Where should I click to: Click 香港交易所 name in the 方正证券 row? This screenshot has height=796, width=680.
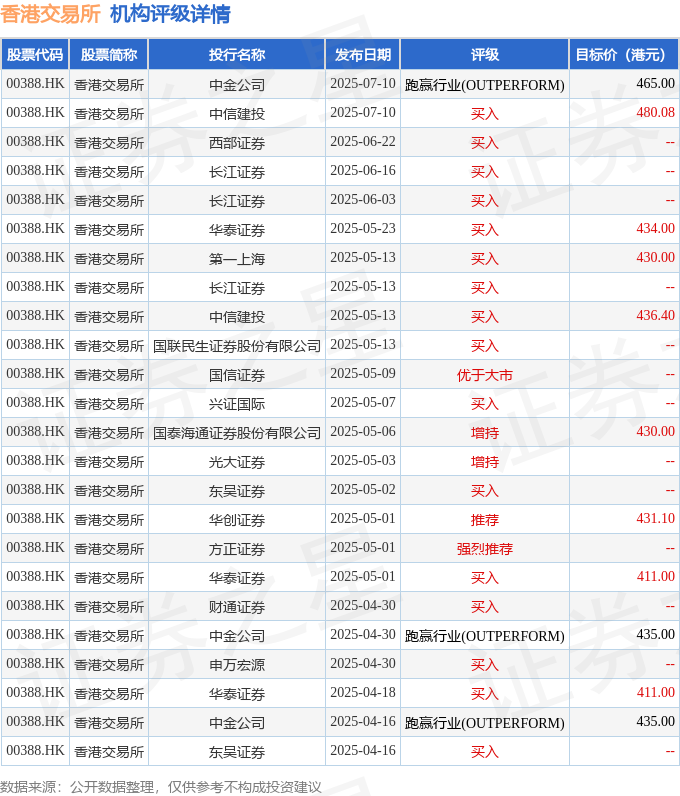109,549
